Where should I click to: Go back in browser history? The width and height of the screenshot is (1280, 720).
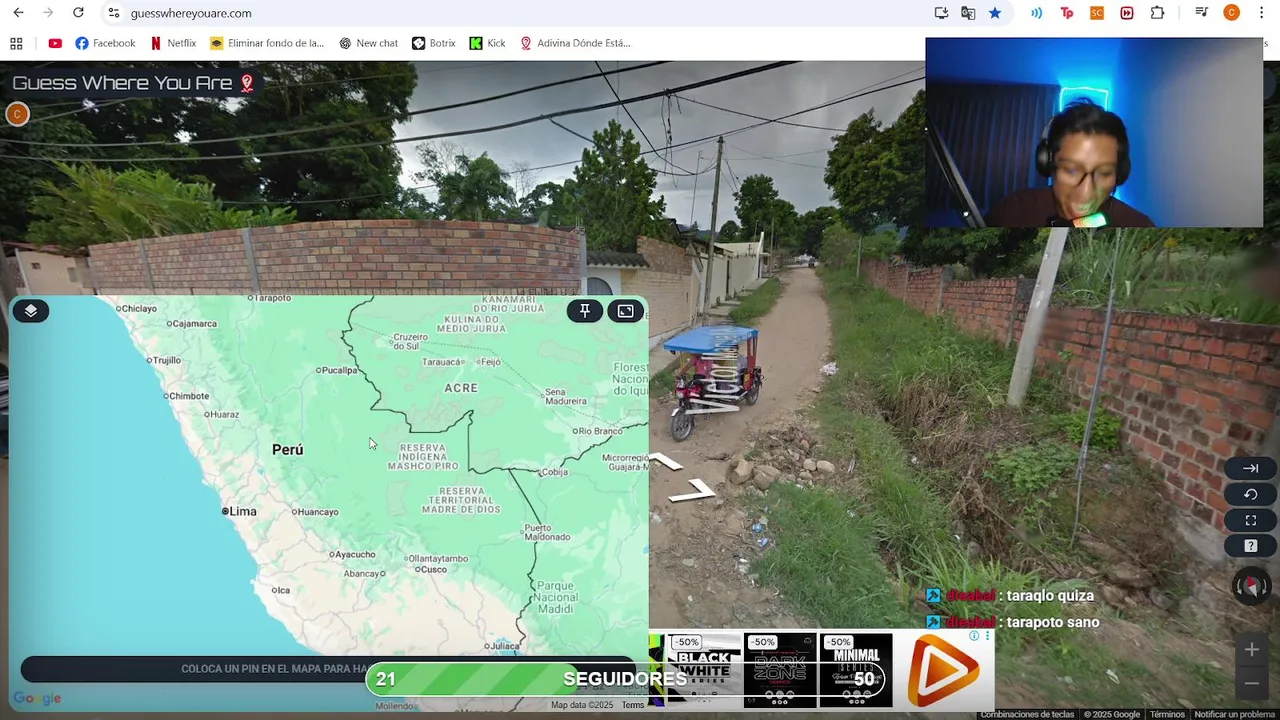coord(18,13)
